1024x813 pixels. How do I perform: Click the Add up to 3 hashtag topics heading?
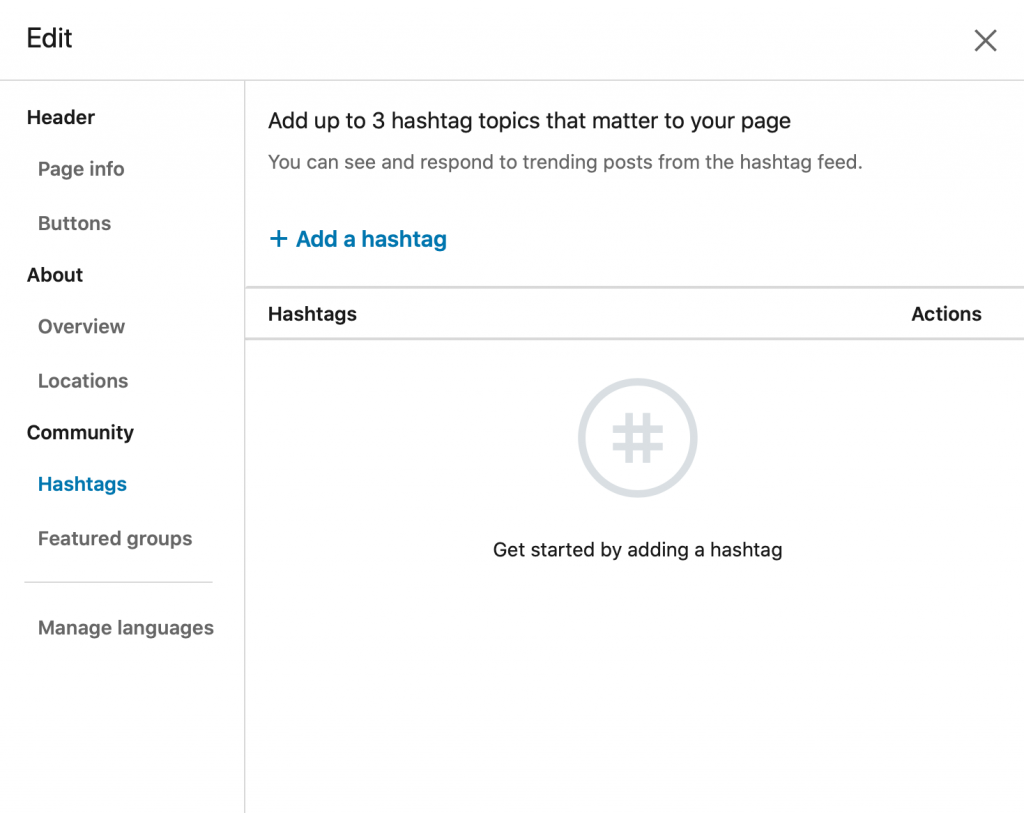coord(529,121)
